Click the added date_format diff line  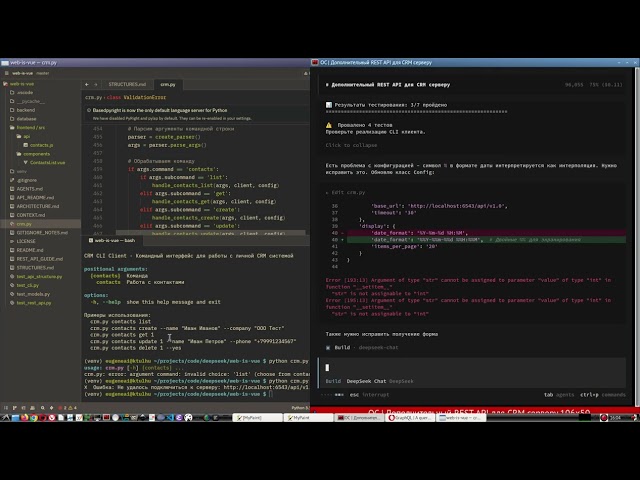click(x=486, y=240)
